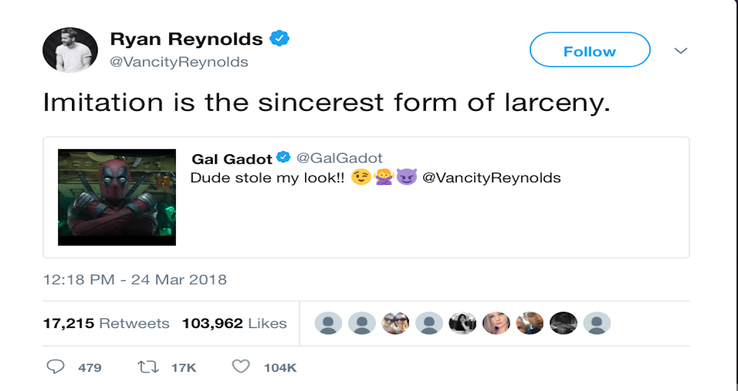Image resolution: width=738 pixels, height=391 pixels.
Task: Click the @VancityReynolds mention in quoted tweet
Action: [x=492, y=178]
